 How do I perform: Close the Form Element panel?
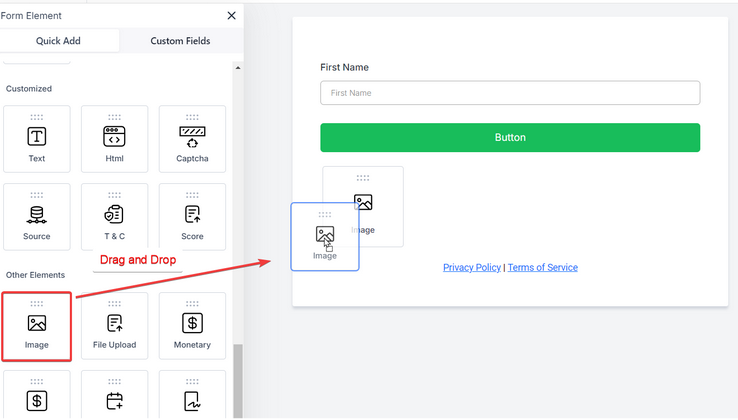232,16
